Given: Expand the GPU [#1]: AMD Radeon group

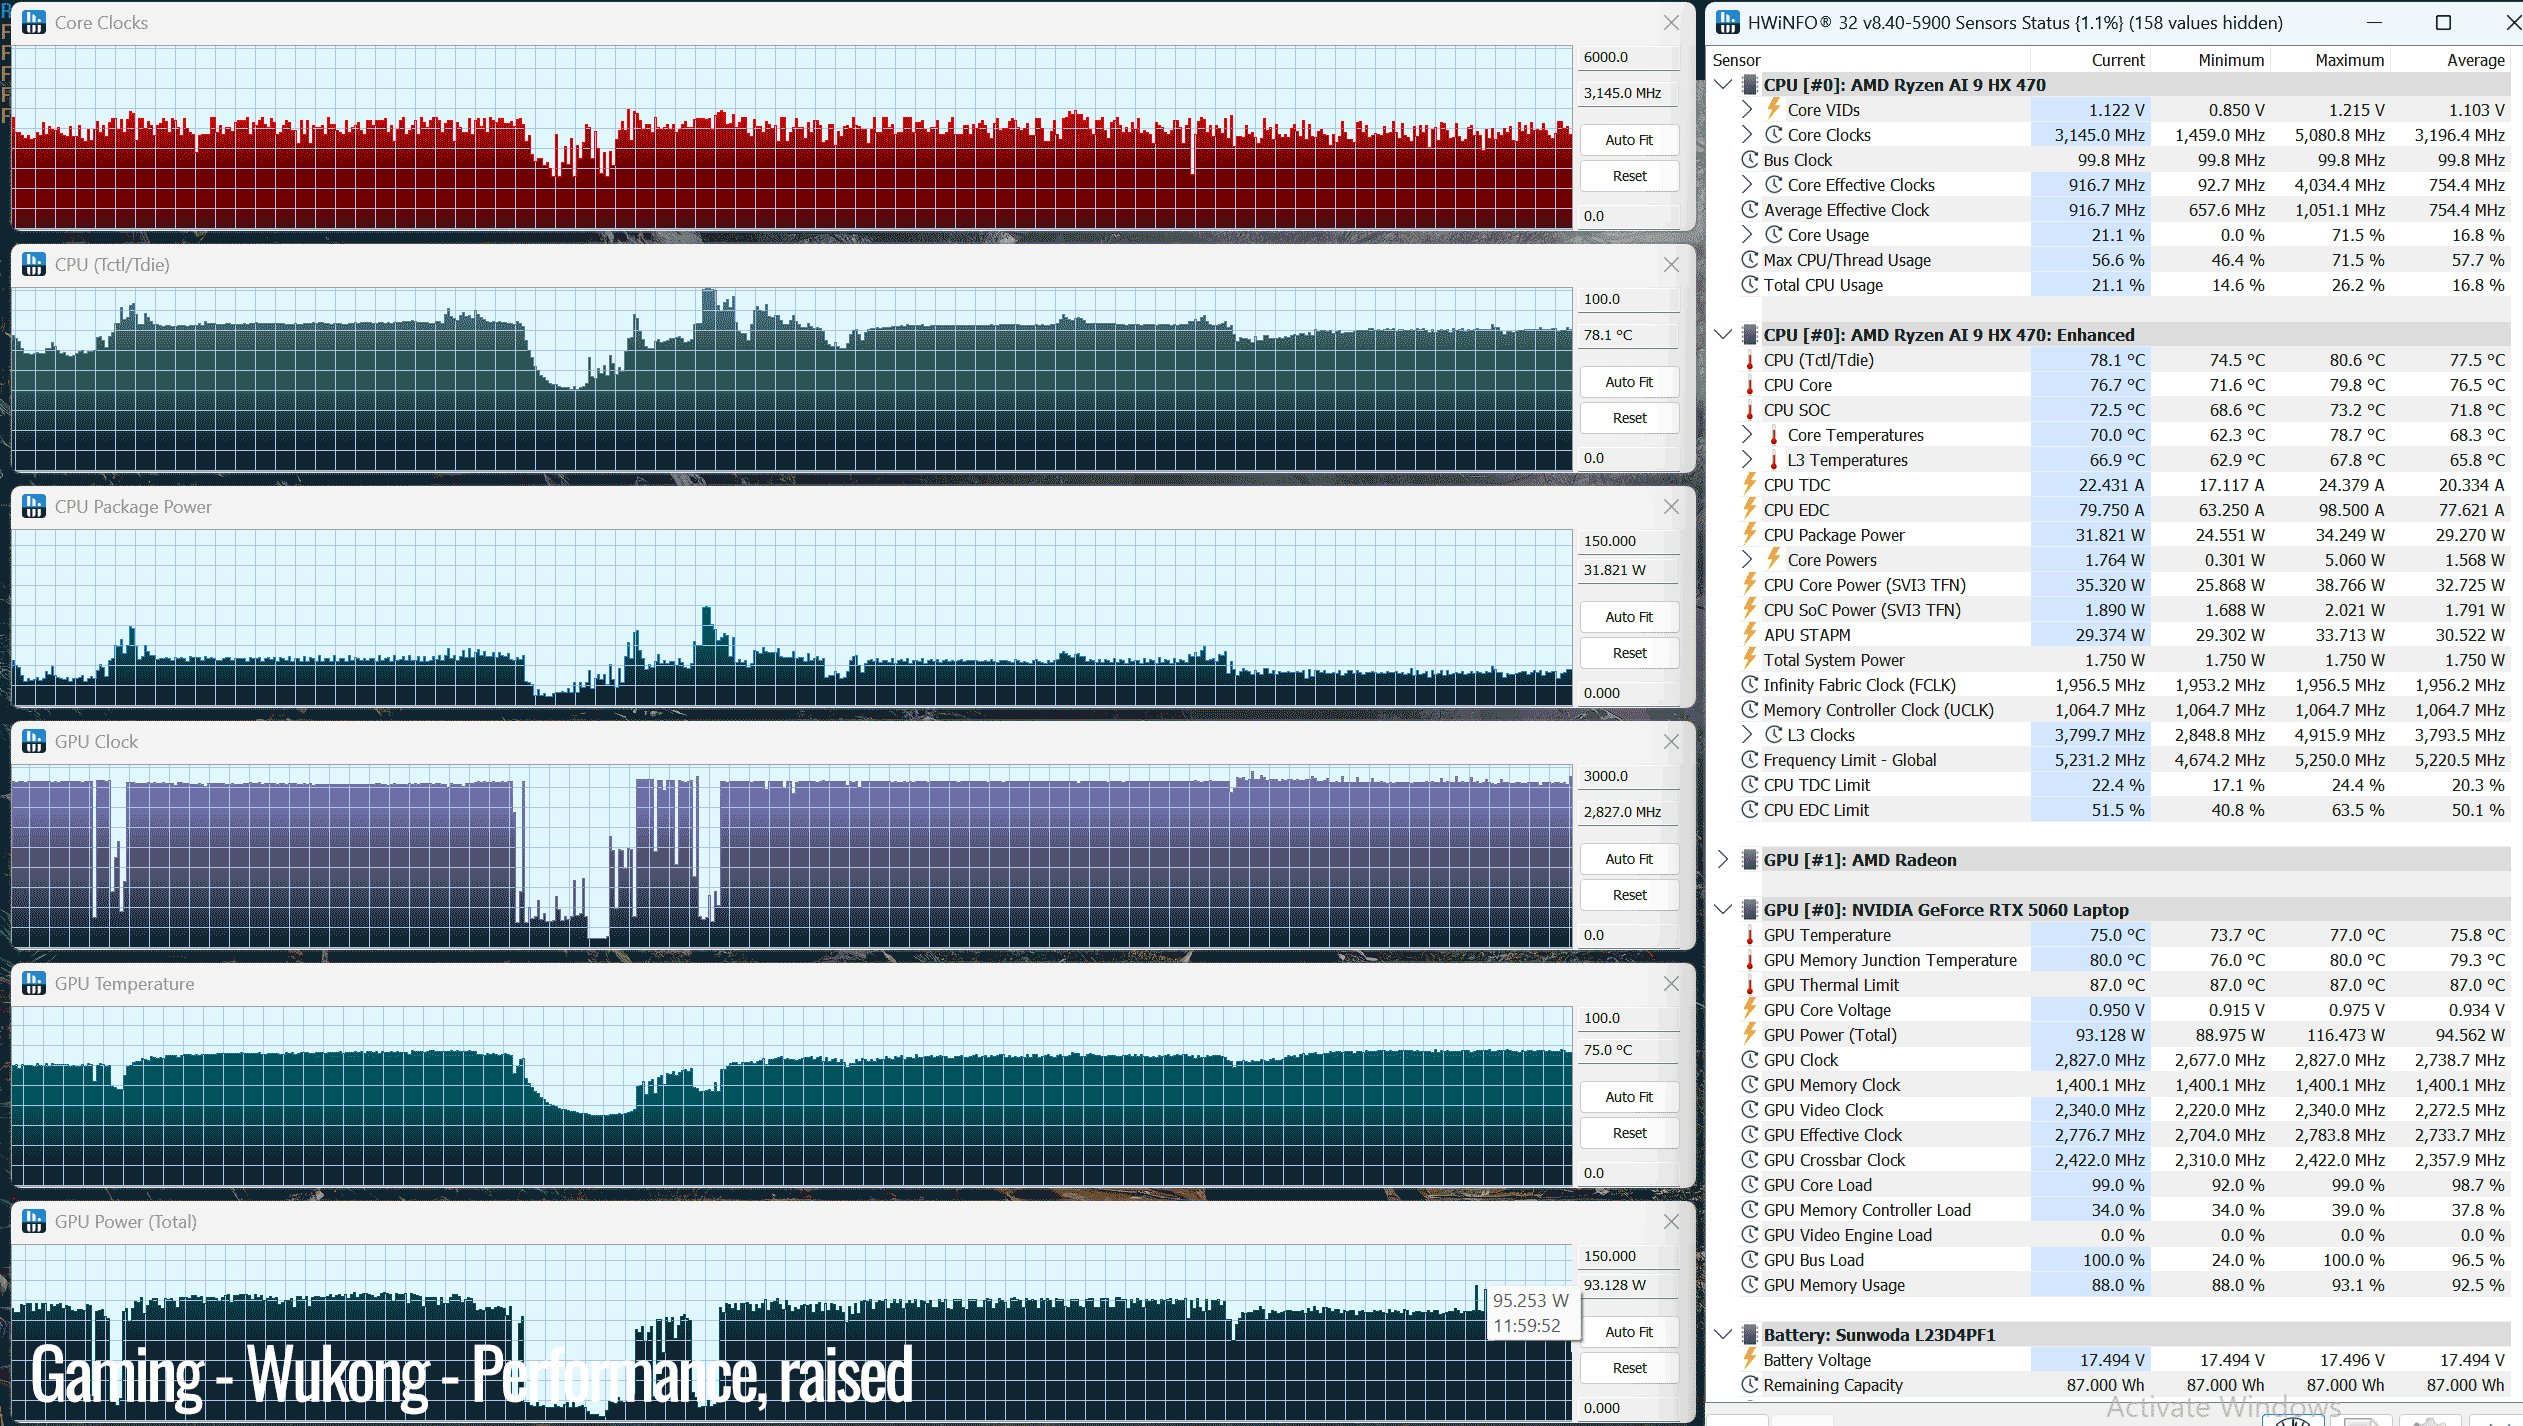Looking at the screenshot, I should click(1722, 860).
